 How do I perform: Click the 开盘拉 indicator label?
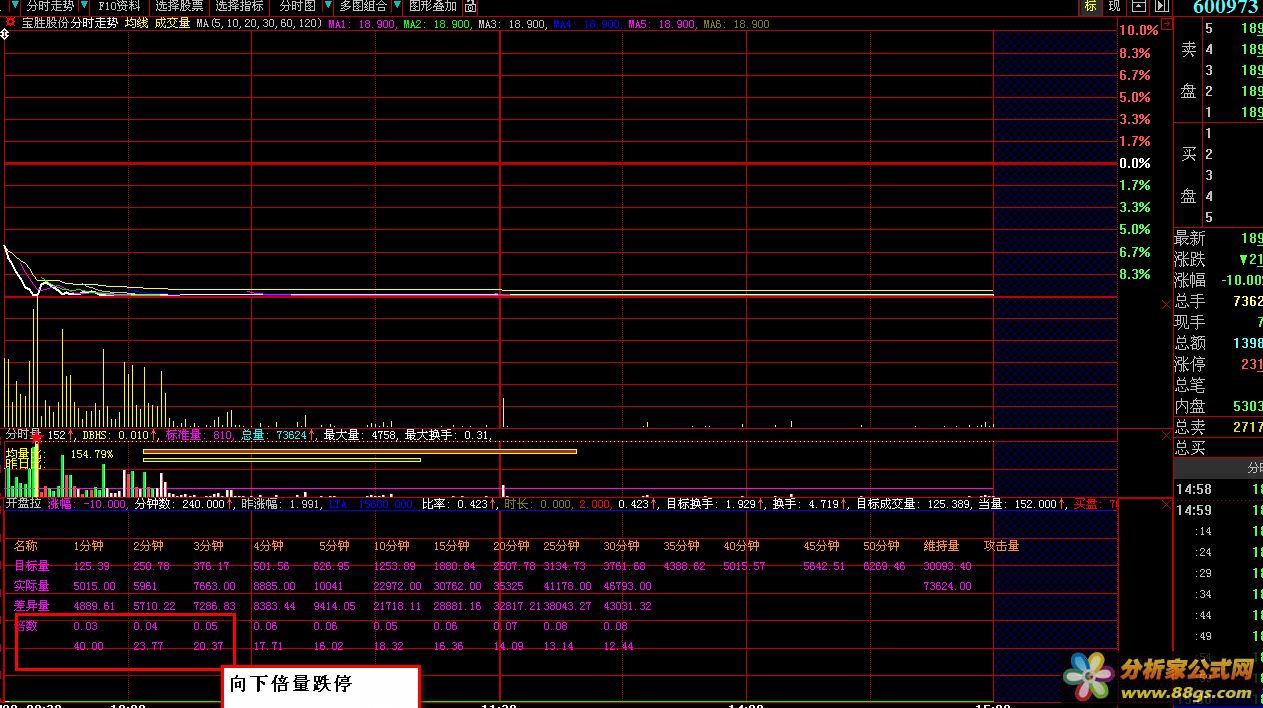point(24,504)
